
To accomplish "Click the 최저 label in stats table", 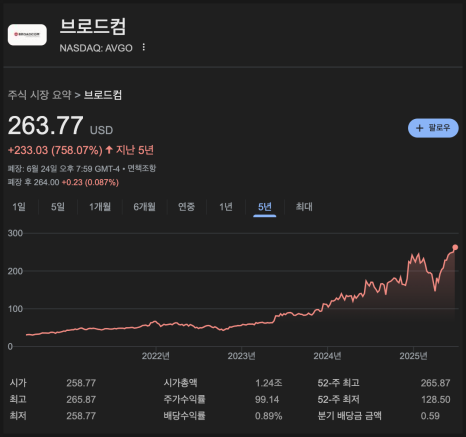I will (x=18, y=416).
